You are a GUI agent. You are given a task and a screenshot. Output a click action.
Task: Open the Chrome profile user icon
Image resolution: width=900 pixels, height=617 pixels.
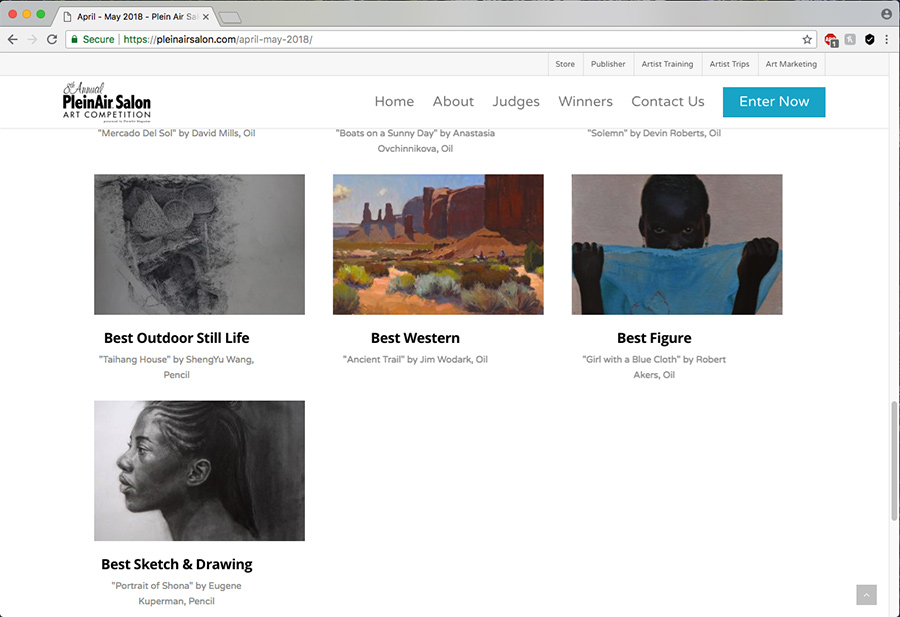click(887, 14)
